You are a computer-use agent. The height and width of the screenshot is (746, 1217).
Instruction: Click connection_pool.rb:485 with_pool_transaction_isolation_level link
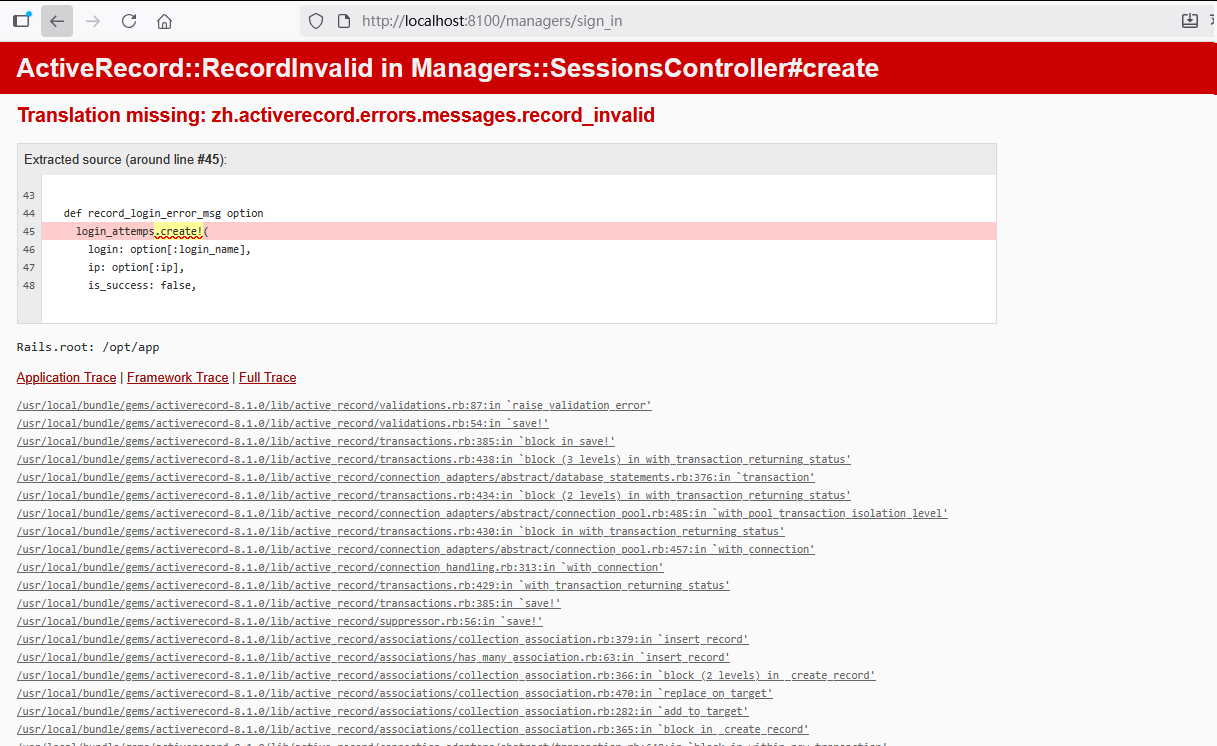click(482, 513)
